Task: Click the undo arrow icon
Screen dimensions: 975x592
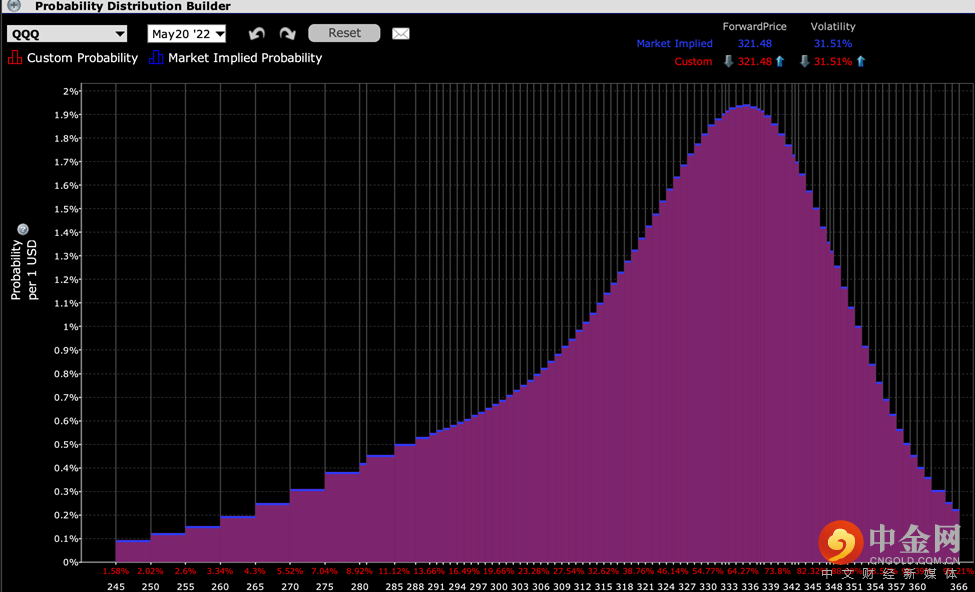Action: pyautogui.click(x=257, y=34)
